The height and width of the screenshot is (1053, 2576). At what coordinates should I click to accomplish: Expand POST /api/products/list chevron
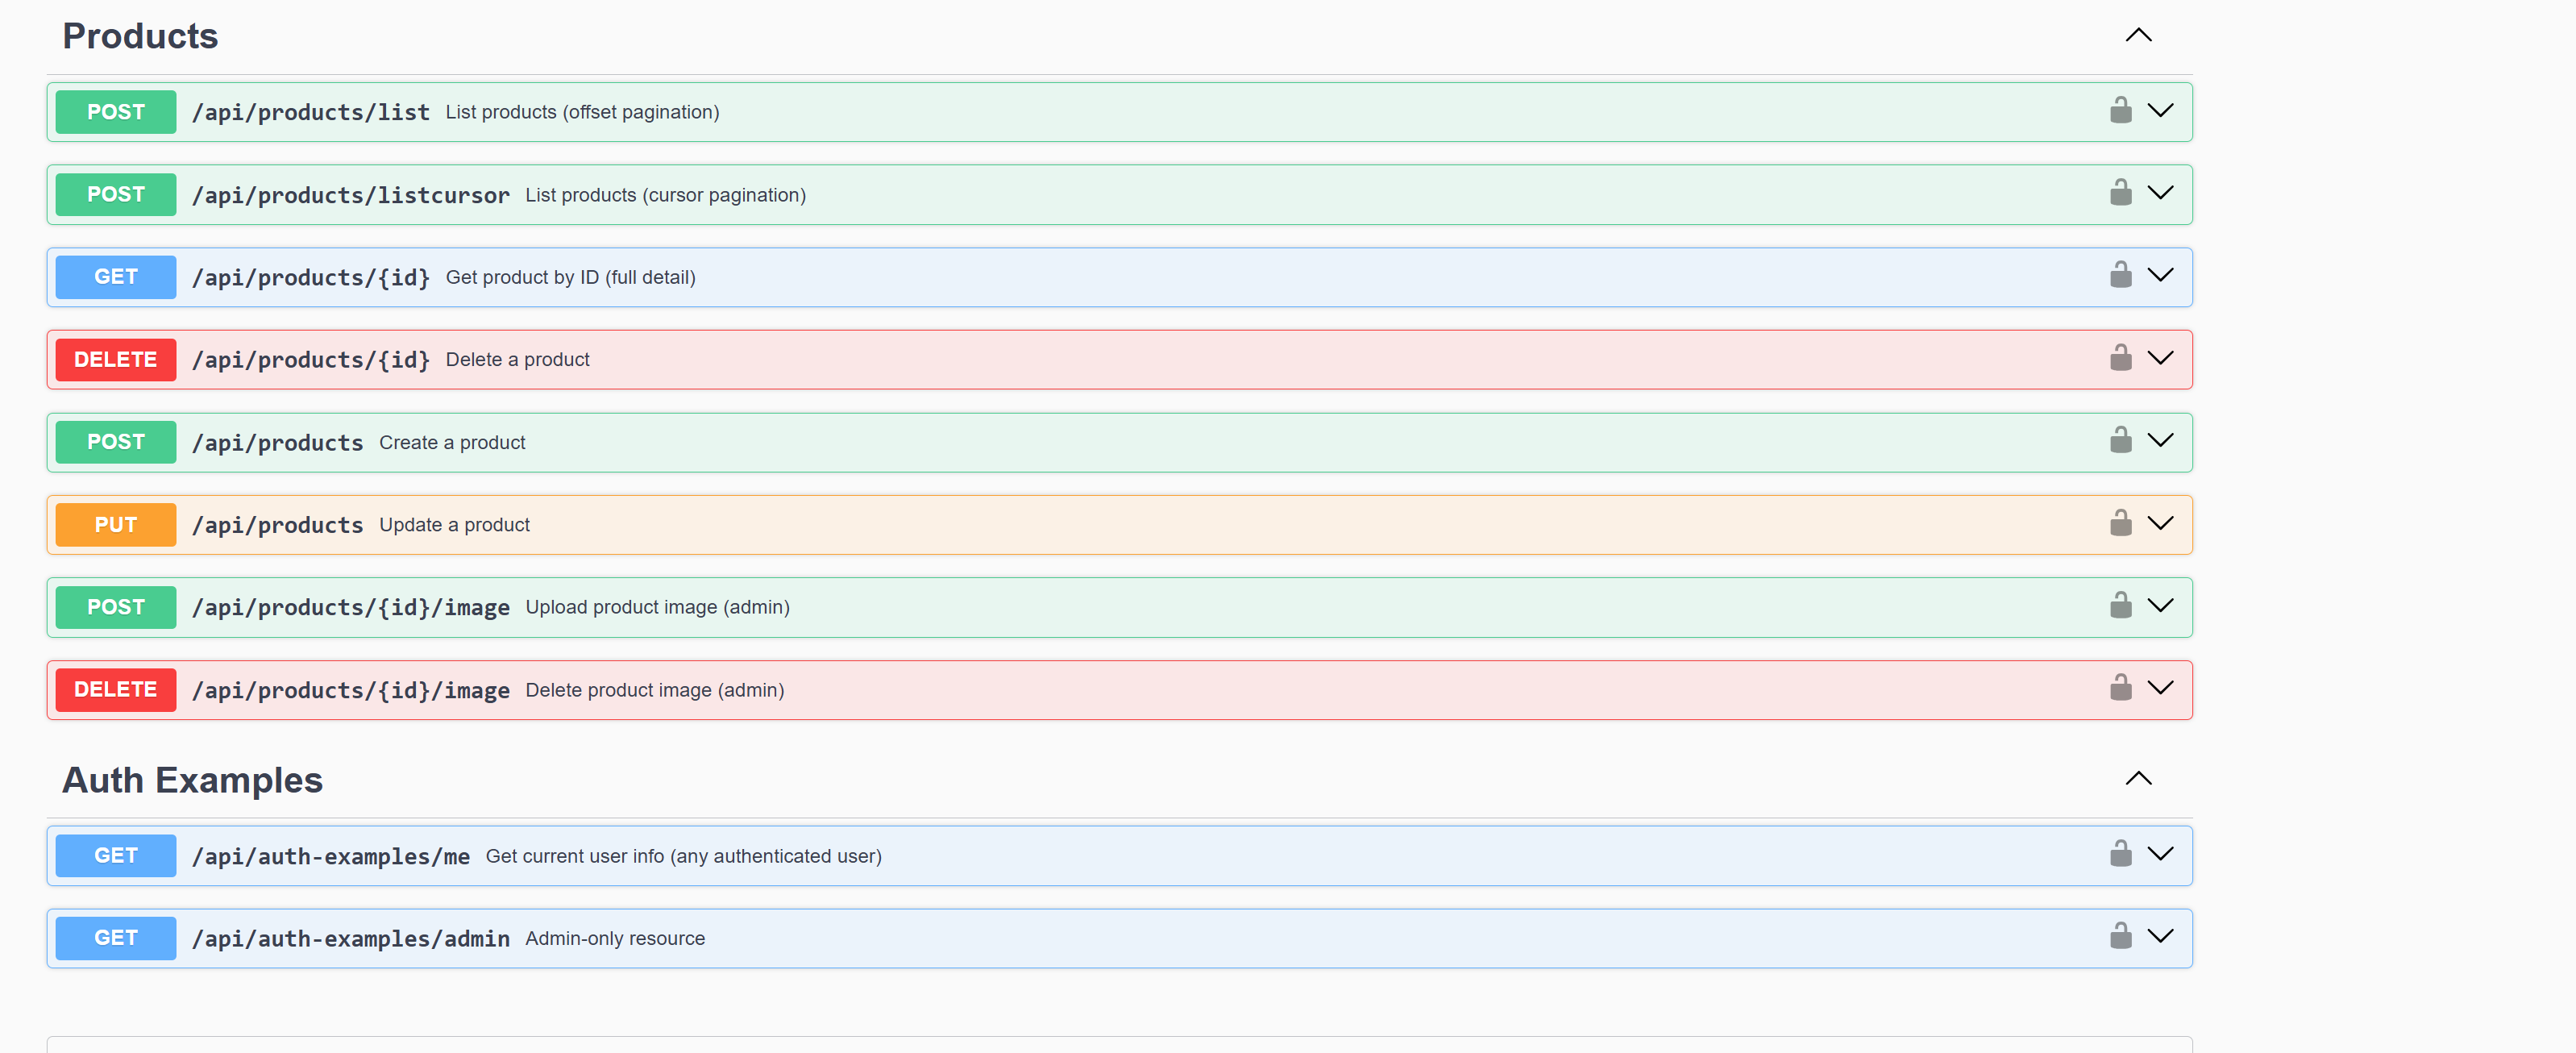[2160, 110]
